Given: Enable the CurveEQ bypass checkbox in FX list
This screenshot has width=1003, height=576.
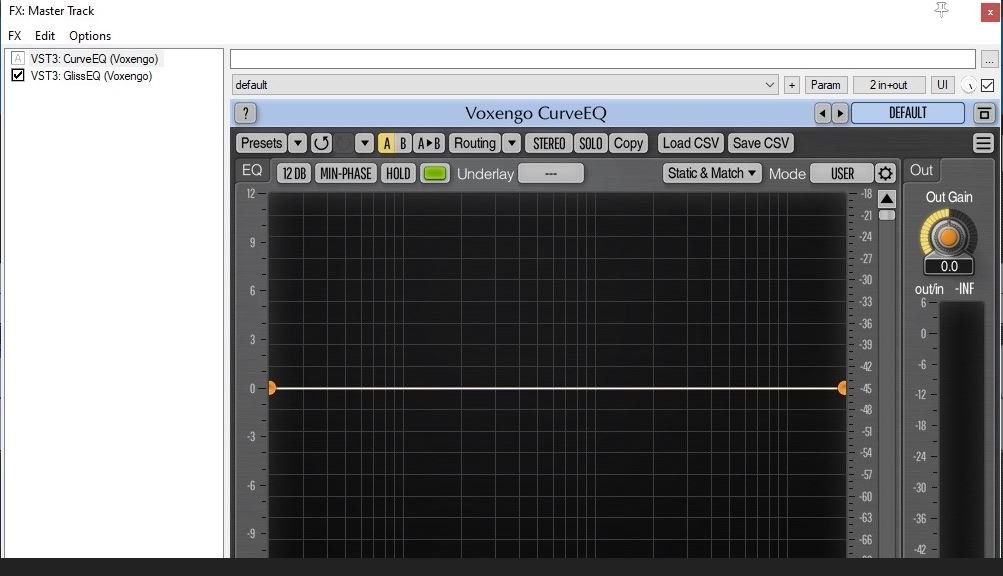Looking at the screenshot, I should point(18,58).
